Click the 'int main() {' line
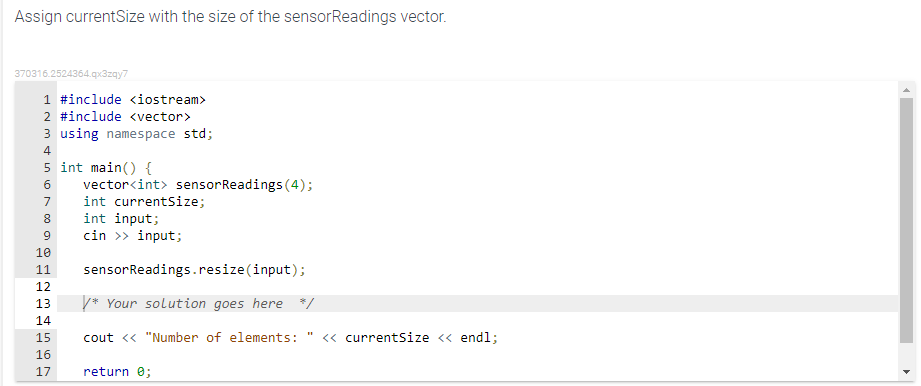This screenshot has width=921, height=386. pos(106,168)
